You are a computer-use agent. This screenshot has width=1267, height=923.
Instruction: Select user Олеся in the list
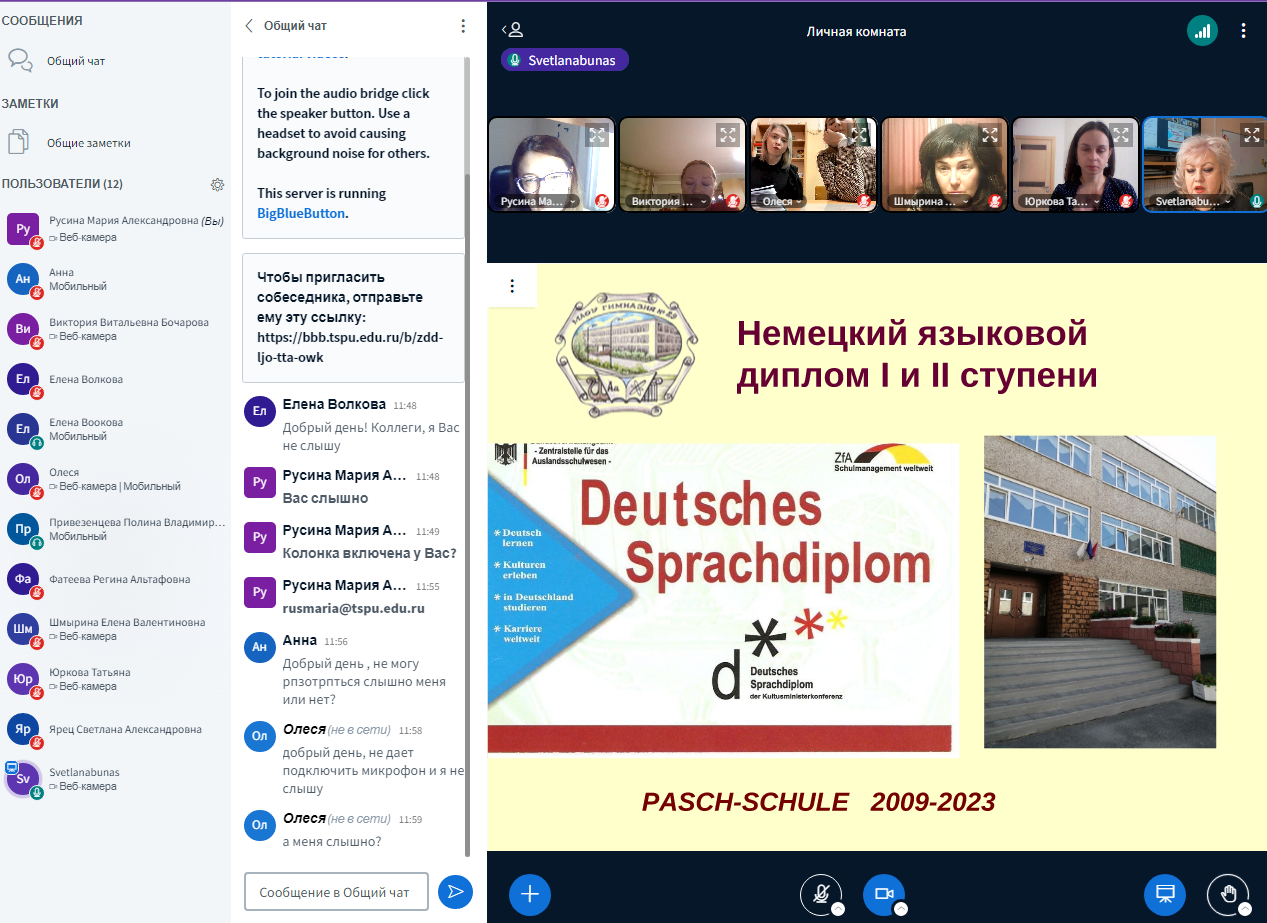(x=115, y=479)
